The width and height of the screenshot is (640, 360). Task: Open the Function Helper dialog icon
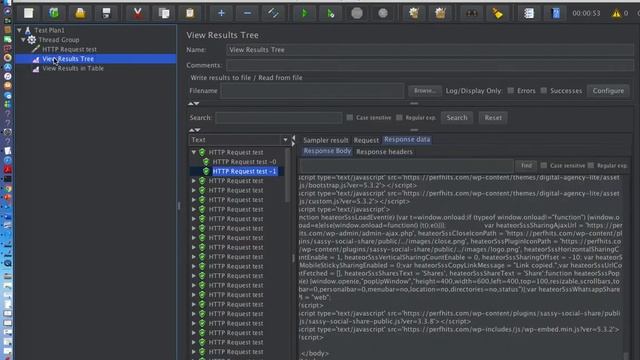pyautogui.click(x=529, y=13)
